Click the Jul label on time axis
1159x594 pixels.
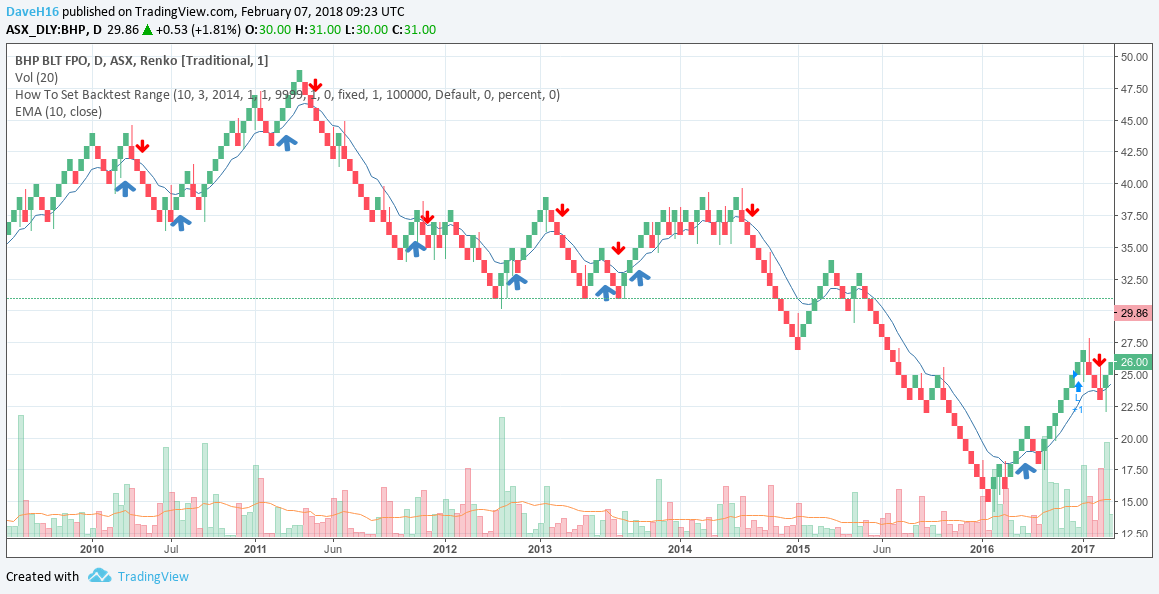[171, 549]
